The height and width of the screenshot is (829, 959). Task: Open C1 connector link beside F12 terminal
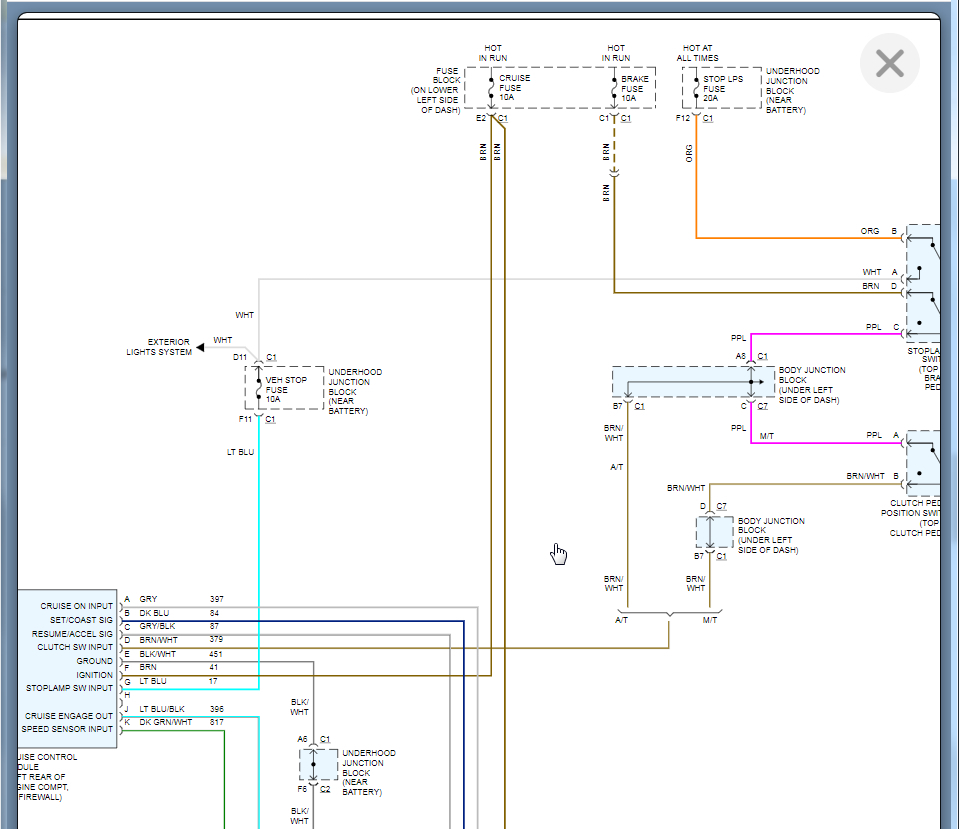click(x=708, y=119)
